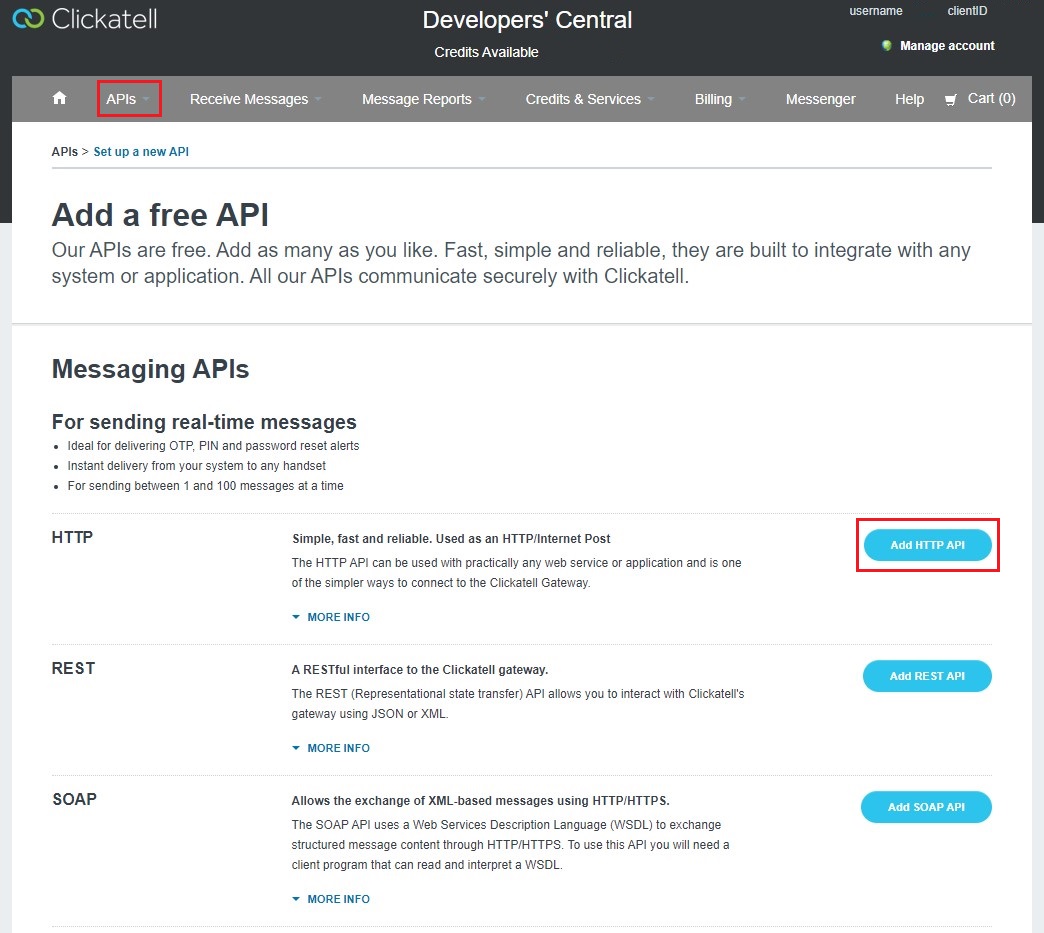The width and height of the screenshot is (1044, 933).
Task: Open the Help page
Action: pyautogui.click(x=909, y=99)
